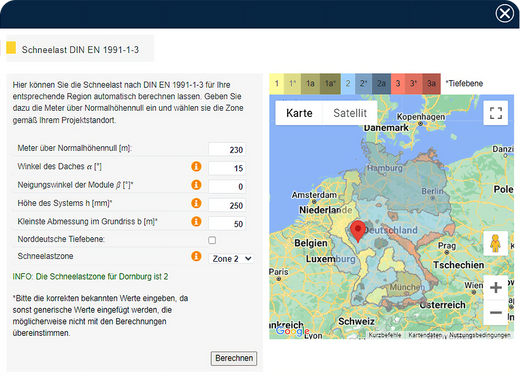Image resolution: width=520 pixels, height=390 pixels.
Task: Open info for Höhe des Systems
Action: tap(196, 203)
